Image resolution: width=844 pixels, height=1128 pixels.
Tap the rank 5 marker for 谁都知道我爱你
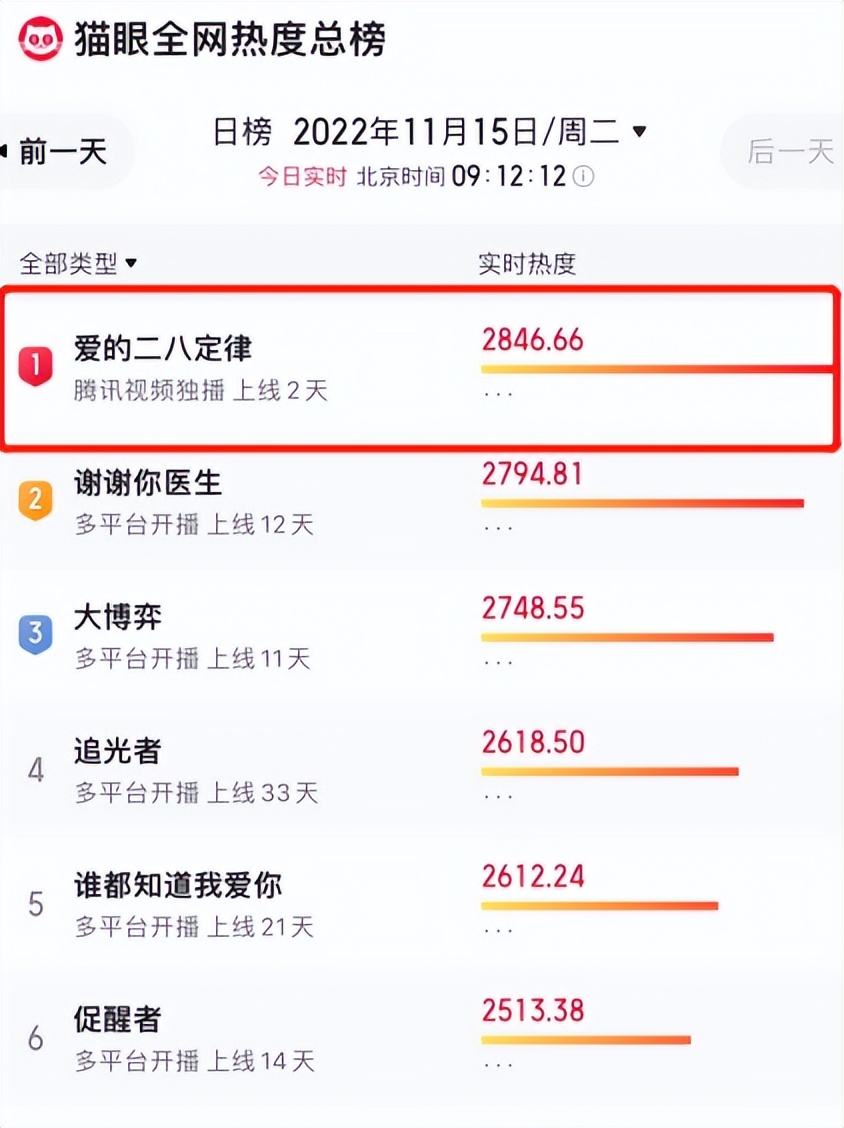click(x=35, y=903)
